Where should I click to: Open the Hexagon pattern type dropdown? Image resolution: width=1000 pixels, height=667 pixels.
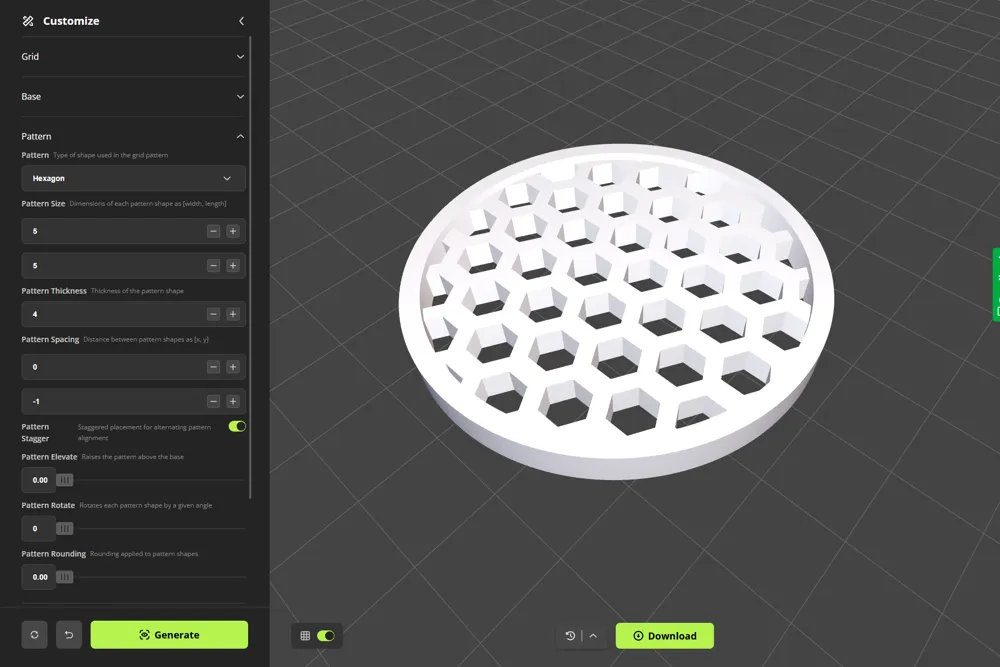click(133, 177)
